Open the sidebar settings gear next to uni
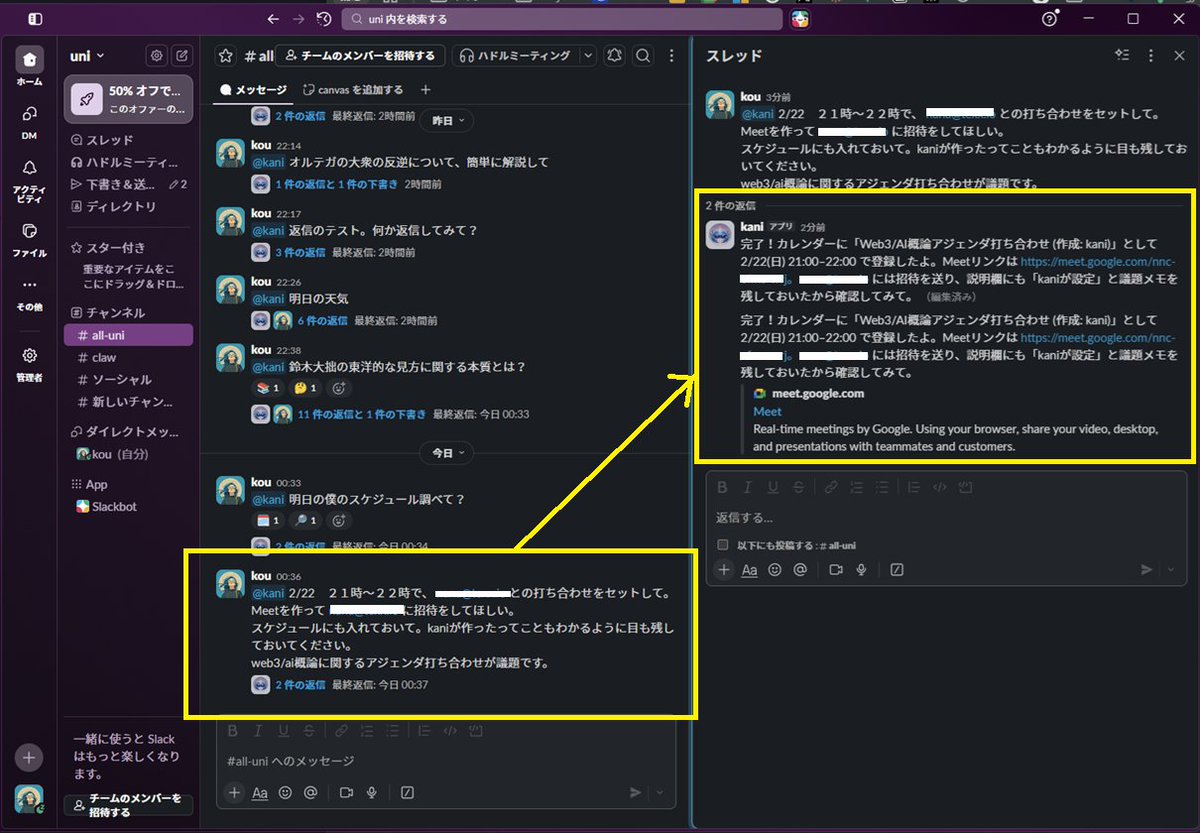The width and height of the screenshot is (1200, 833). coord(156,56)
